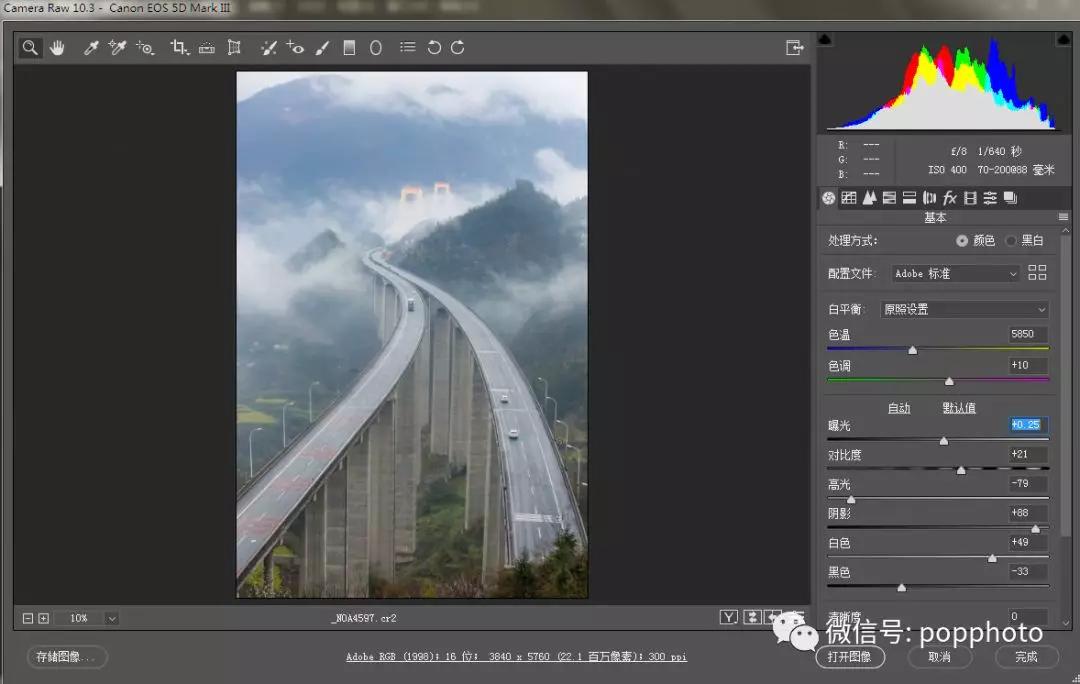The width and height of the screenshot is (1080, 684).
Task: Rotate image 90 degrees clockwise
Action: 458,47
